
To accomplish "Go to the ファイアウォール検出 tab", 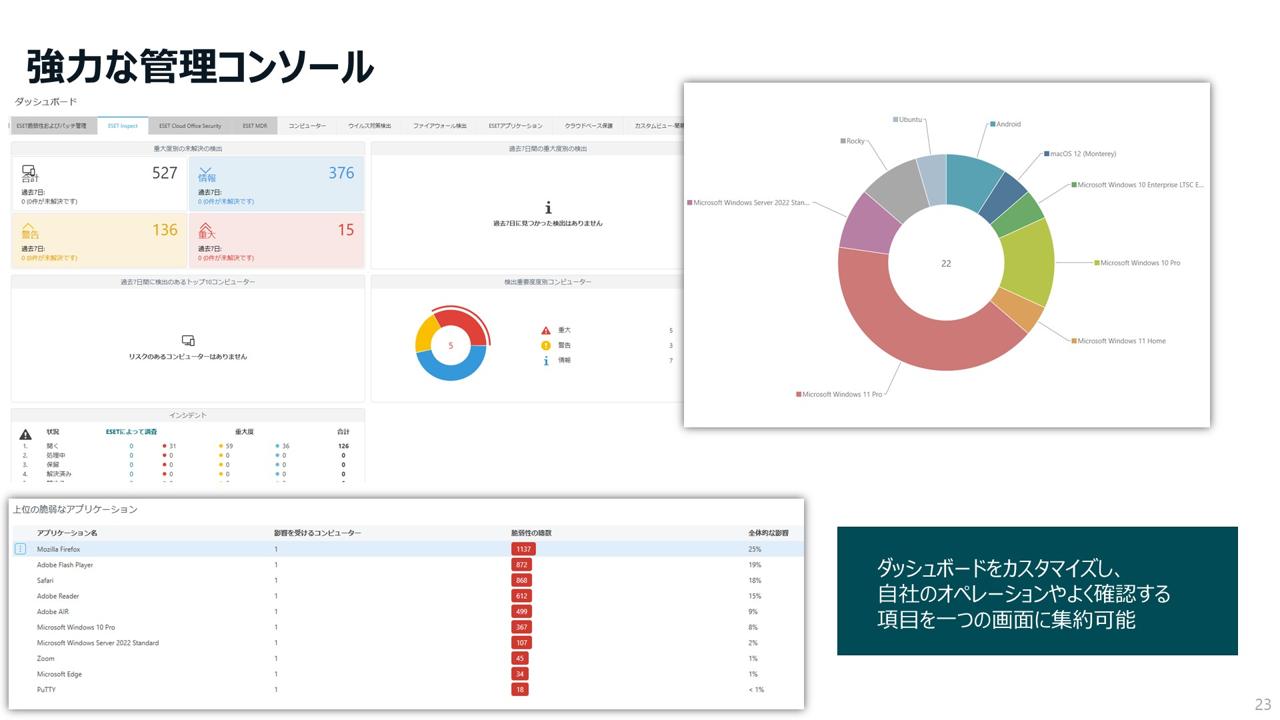I will coord(439,126).
